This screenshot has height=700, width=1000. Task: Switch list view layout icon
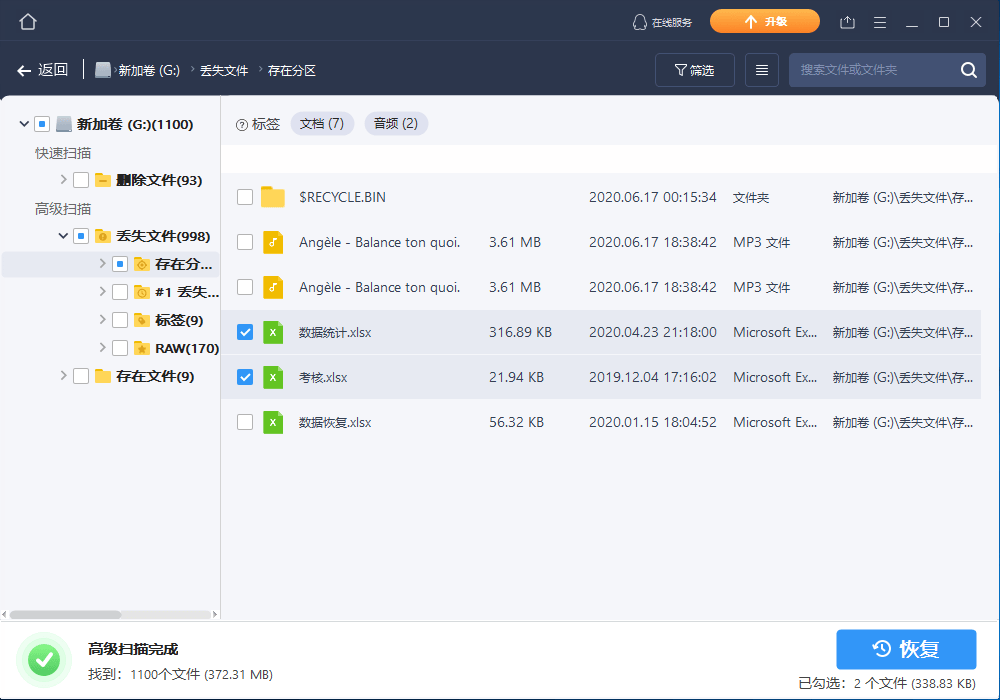coord(761,70)
